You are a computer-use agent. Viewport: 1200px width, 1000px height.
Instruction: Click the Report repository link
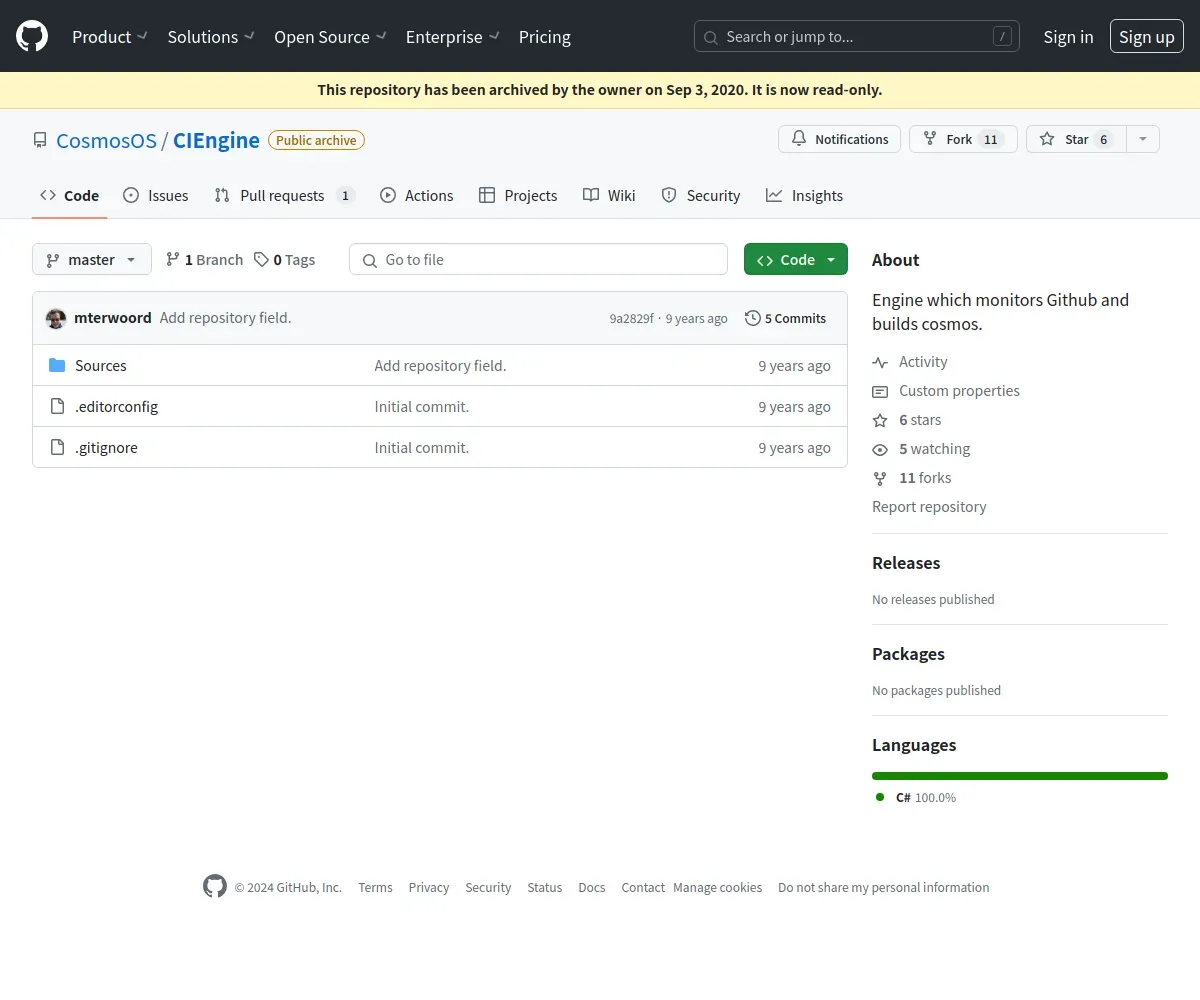click(929, 506)
